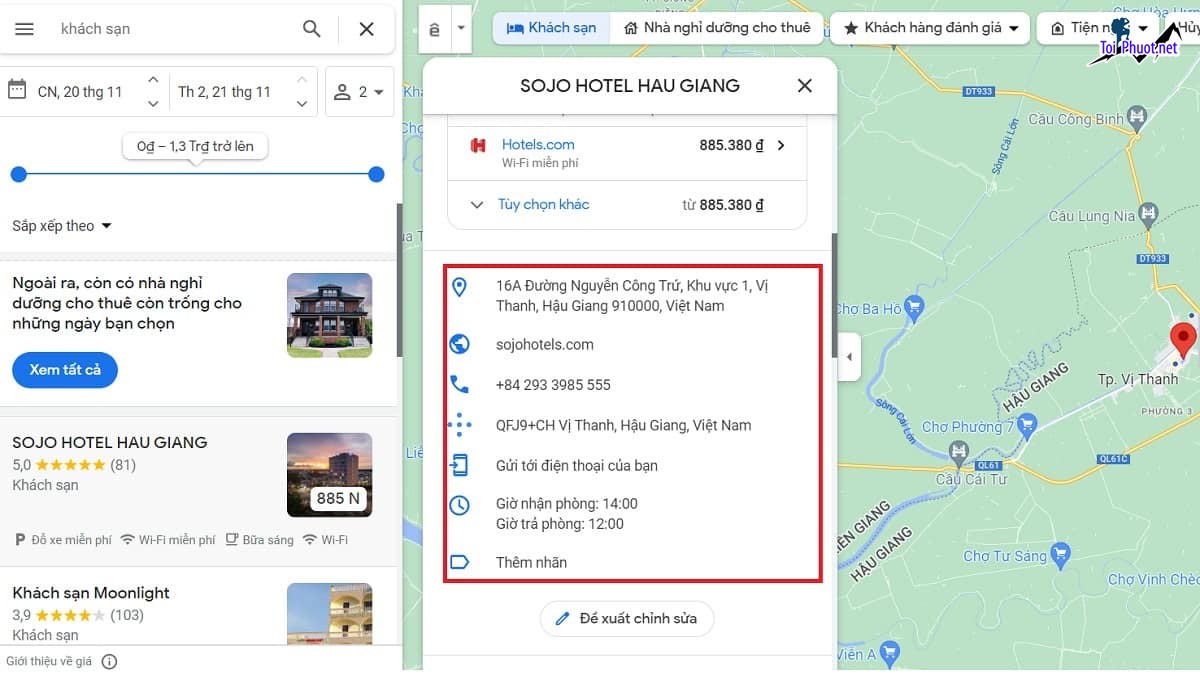Click the 'Tp. Vị Thanh' map label
The height and width of the screenshot is (675, 1200).
(1138, 379)
